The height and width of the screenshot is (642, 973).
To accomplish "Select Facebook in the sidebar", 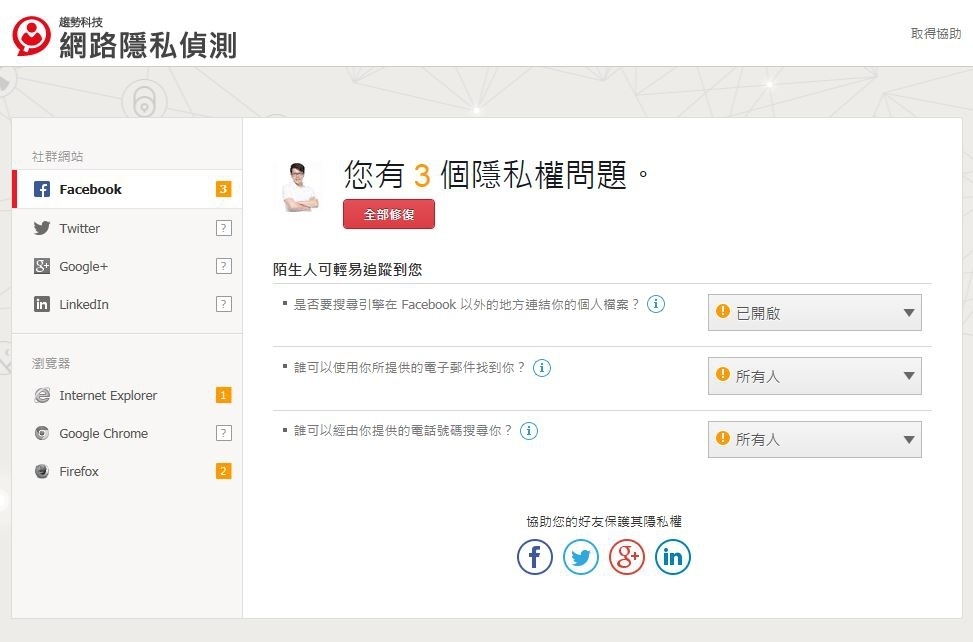I will click(x=90, y=189).
